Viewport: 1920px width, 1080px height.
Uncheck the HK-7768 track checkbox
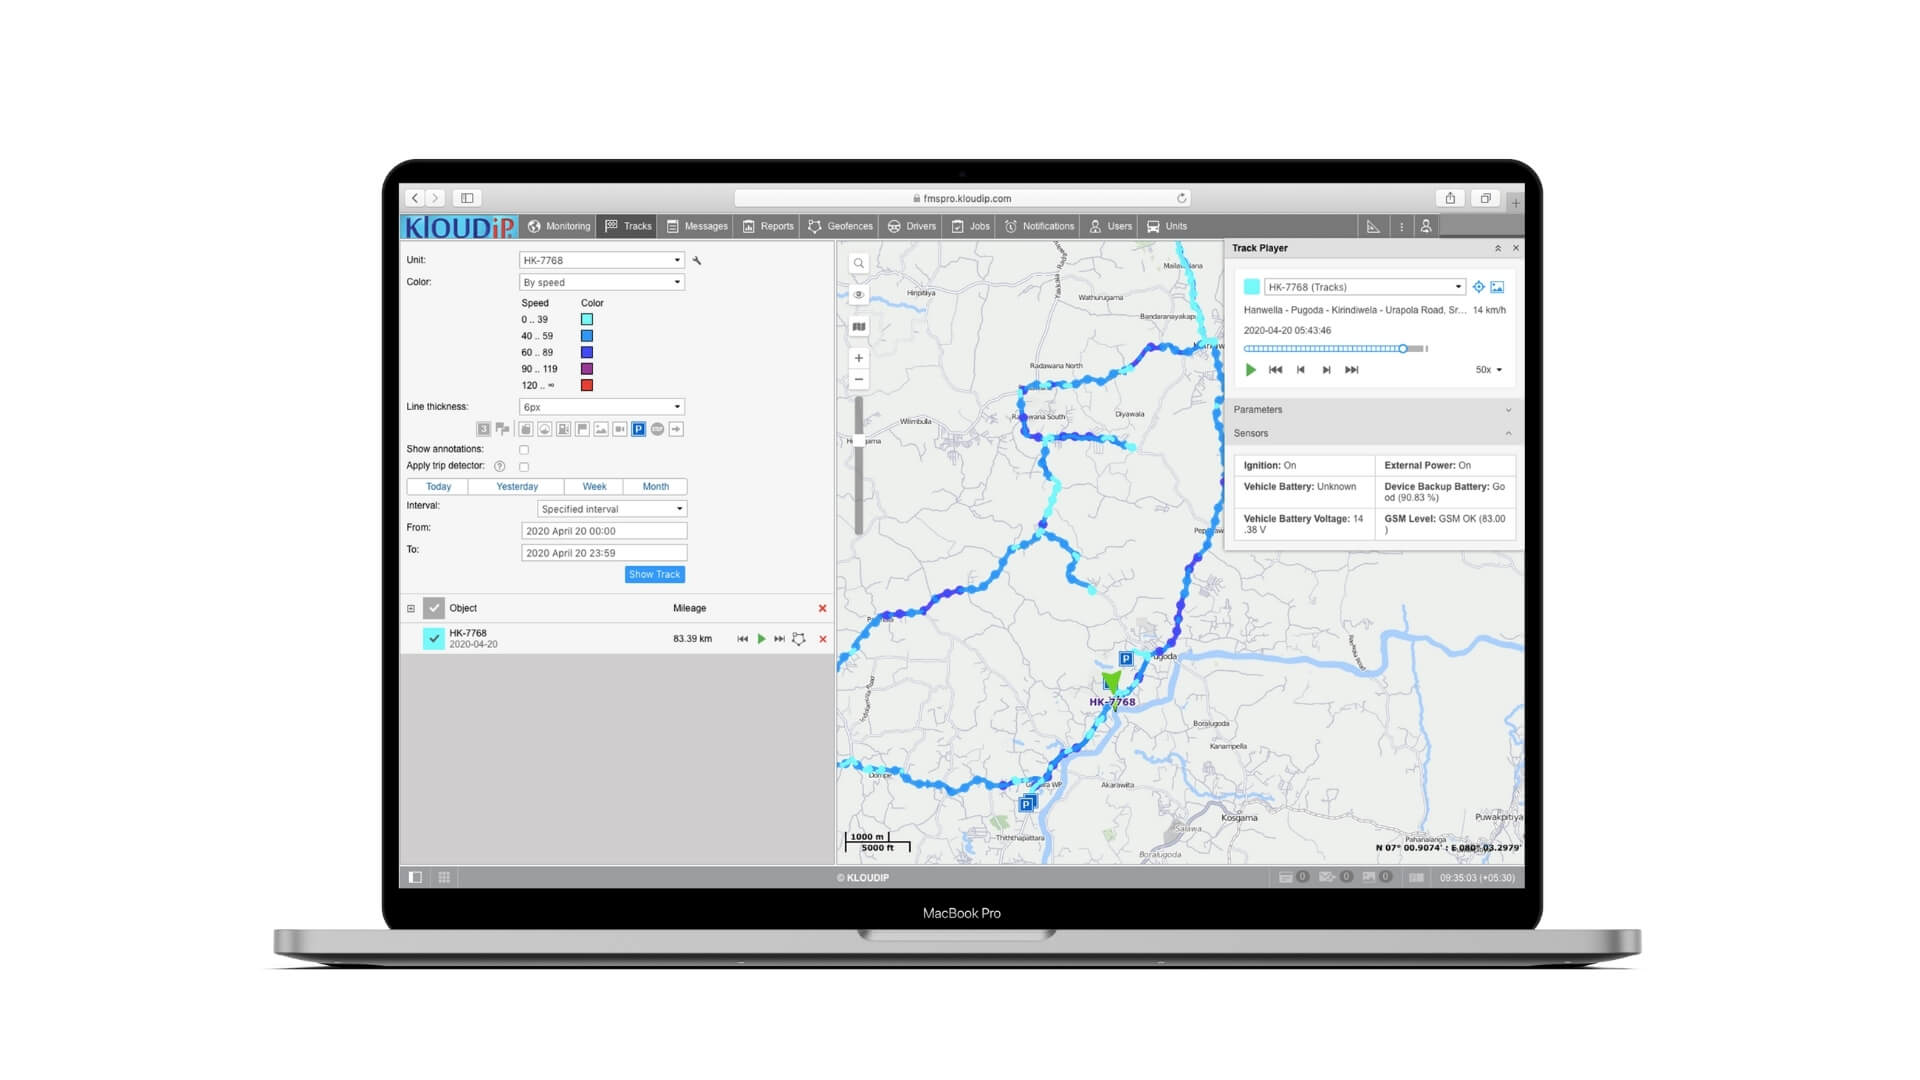(434, 639)
